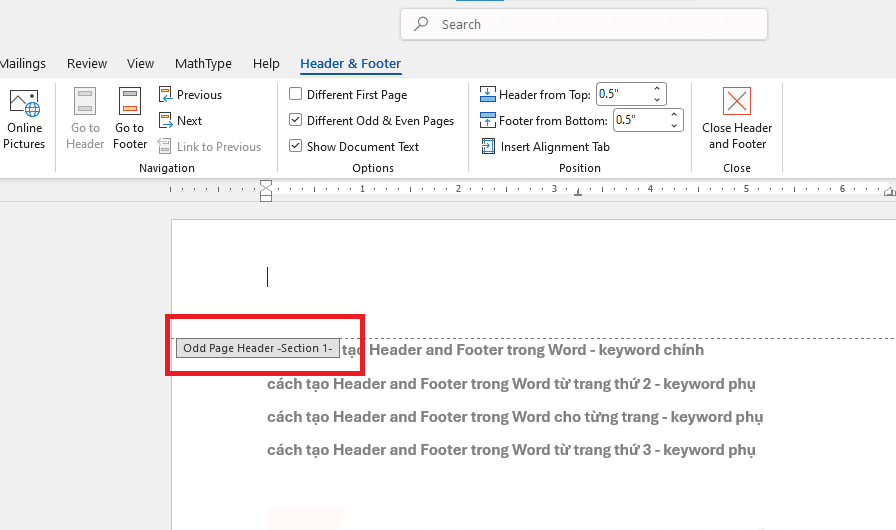Screen dimensions: 896x530
Task: Click Link to Previous option
Action: 210,147
